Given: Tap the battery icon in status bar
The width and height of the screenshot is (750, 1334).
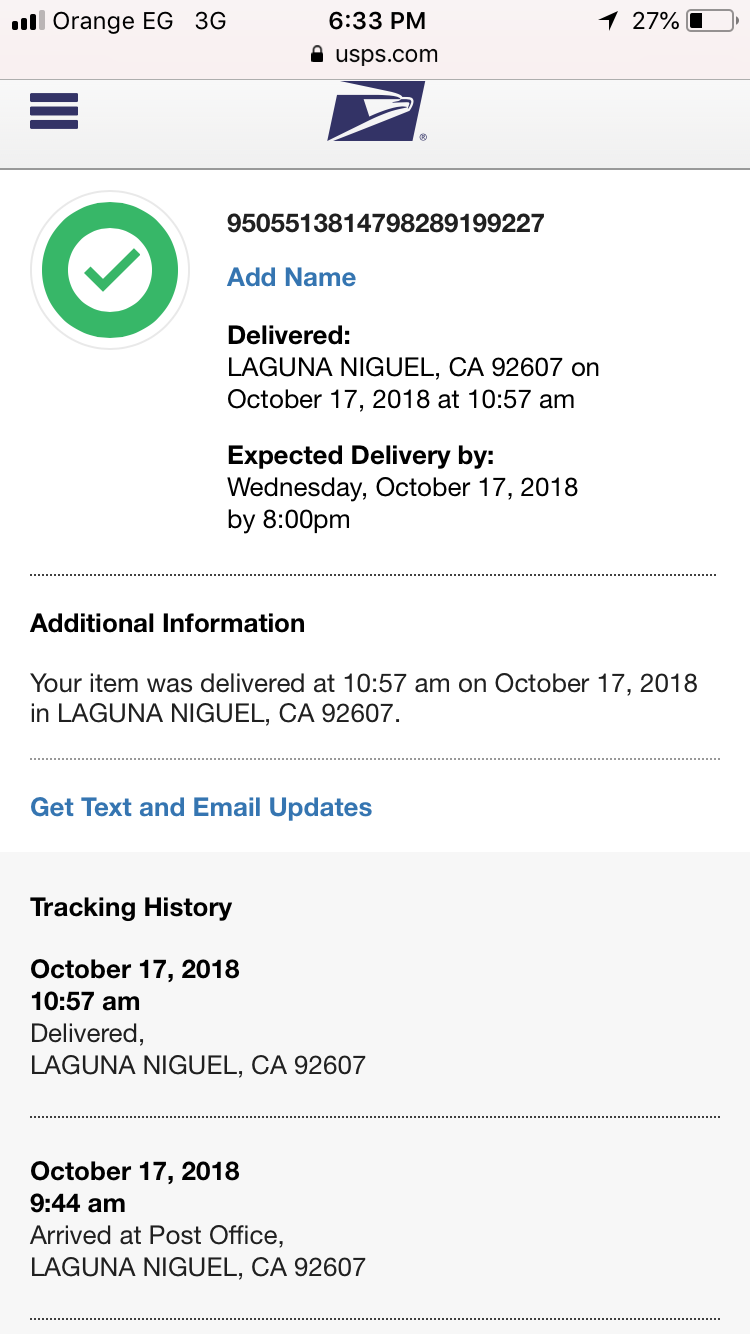Looking at the screenshot, I should [x=711, y=21].
